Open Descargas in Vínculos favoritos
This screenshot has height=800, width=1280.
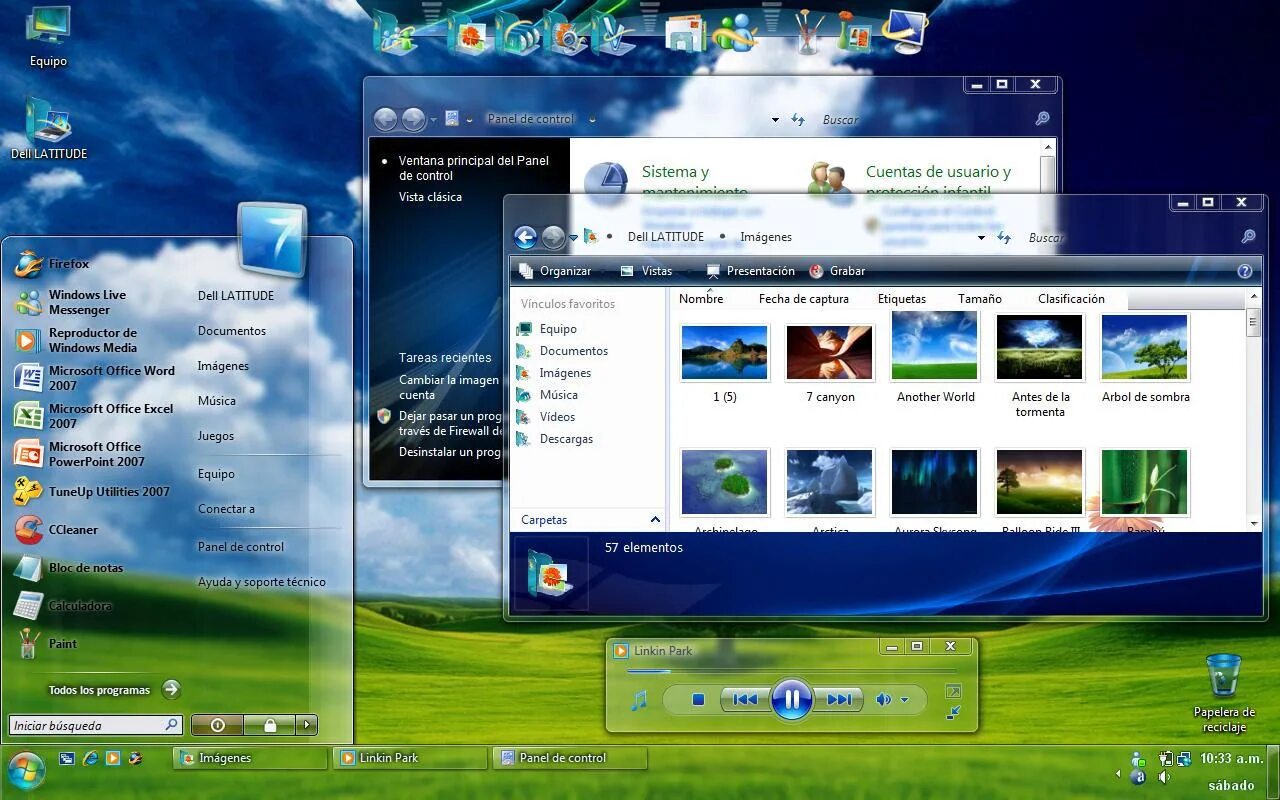pyautogui.click(x=555, y=439)
